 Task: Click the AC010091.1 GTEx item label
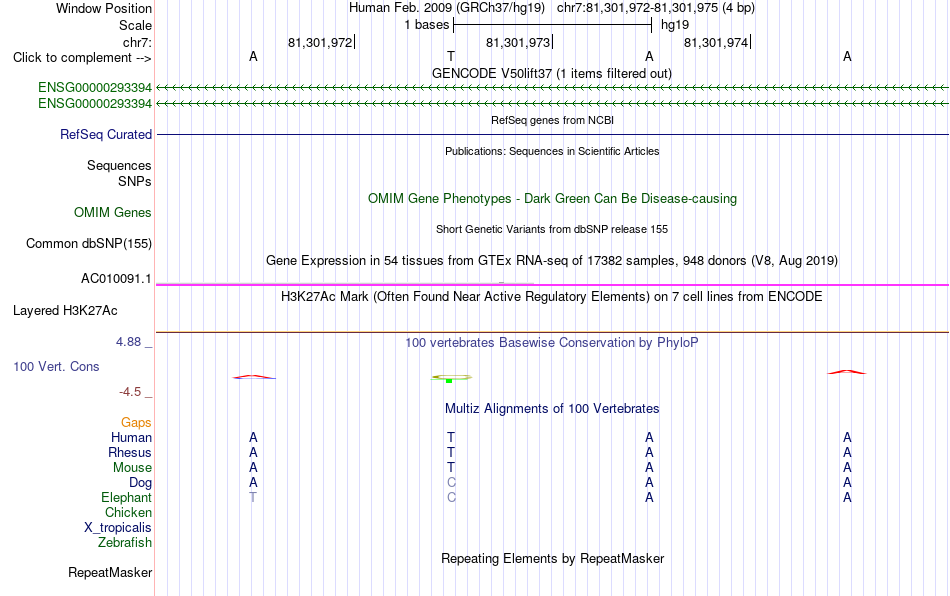pyautogui.click(x=116, y=279)
